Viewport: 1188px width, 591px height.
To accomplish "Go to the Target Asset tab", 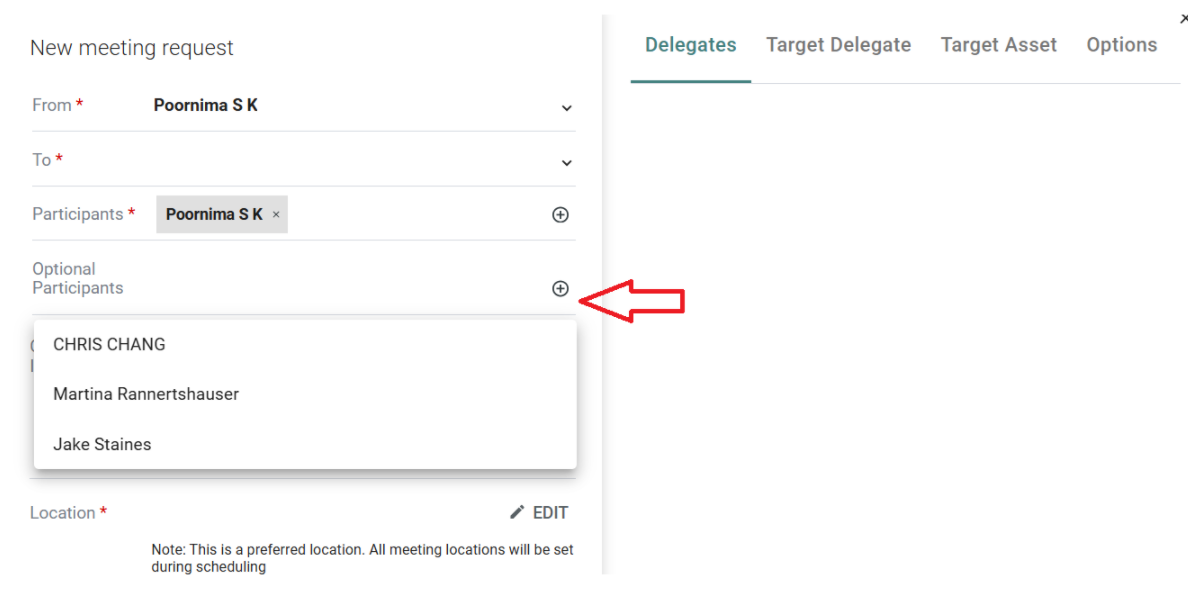I will tap(998, 45).
